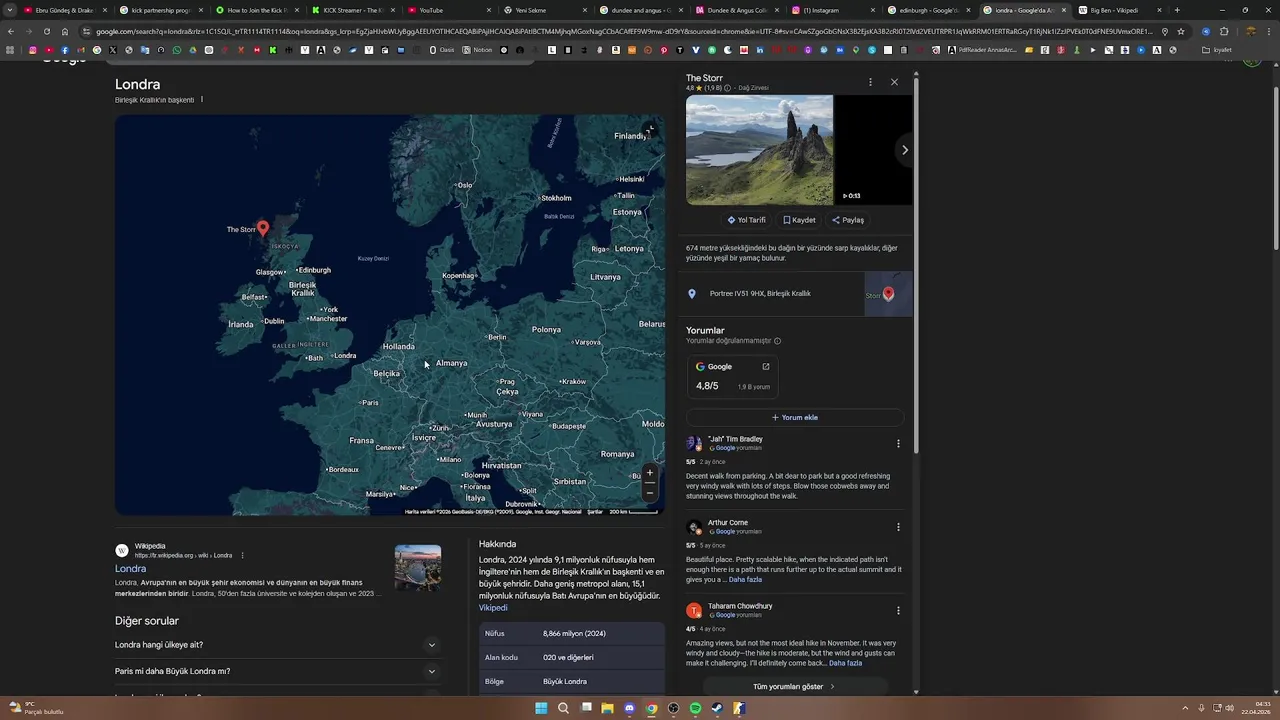Screen dimensions: 1280x720
Task: Open options for Tim Bradley's review
Action: pos(898,443)
